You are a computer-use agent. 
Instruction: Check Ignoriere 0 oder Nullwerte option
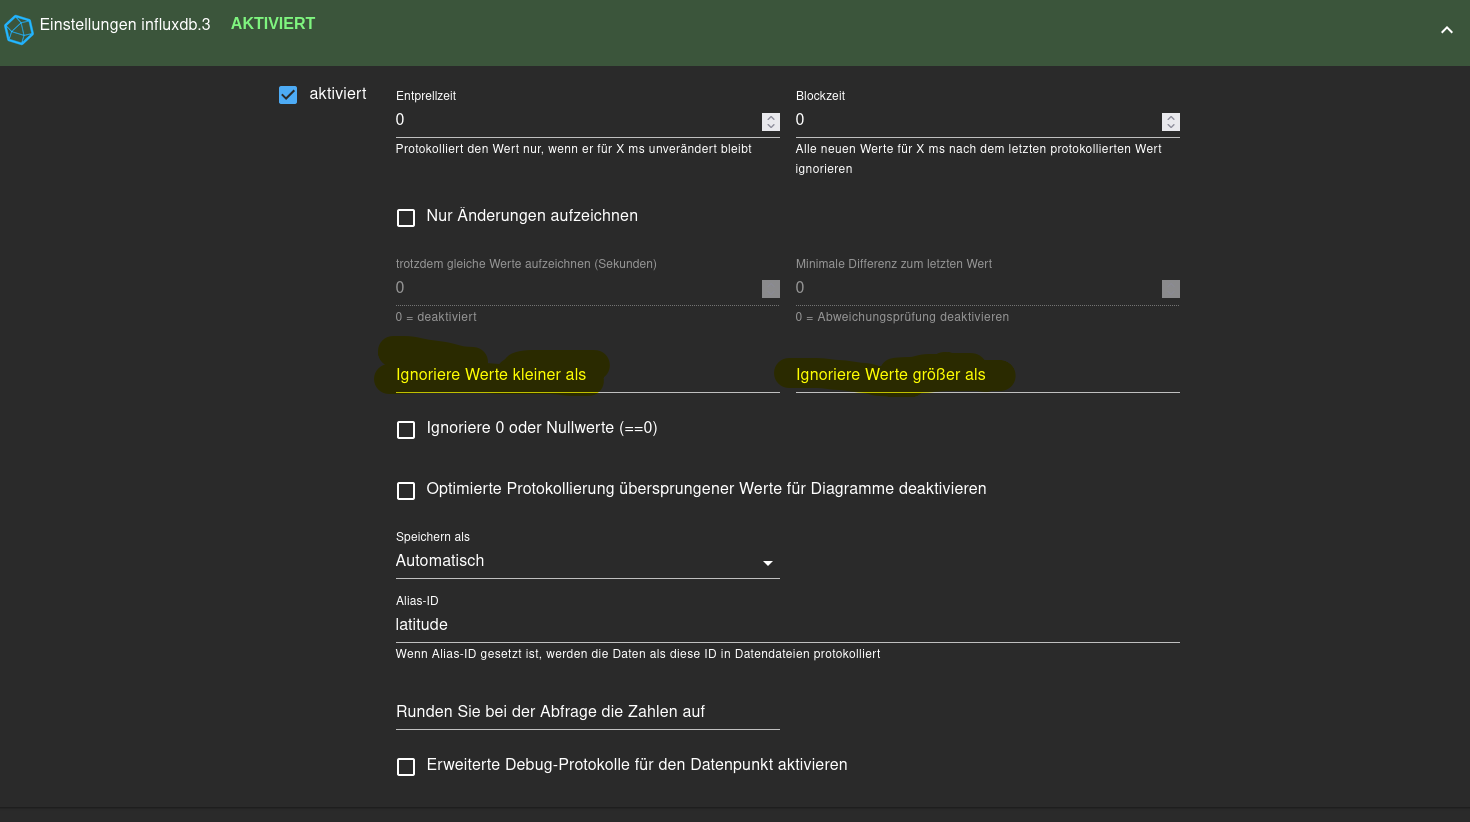point(406,430)
